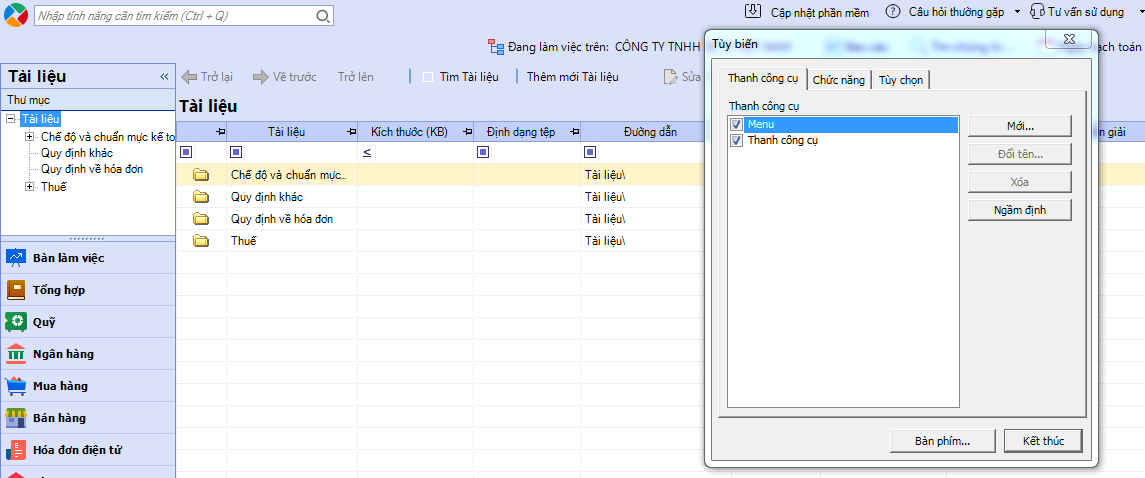Collapse the Tài liệu root tree node
Viewport: 1145px width, 478px height.
pos(11,119)
